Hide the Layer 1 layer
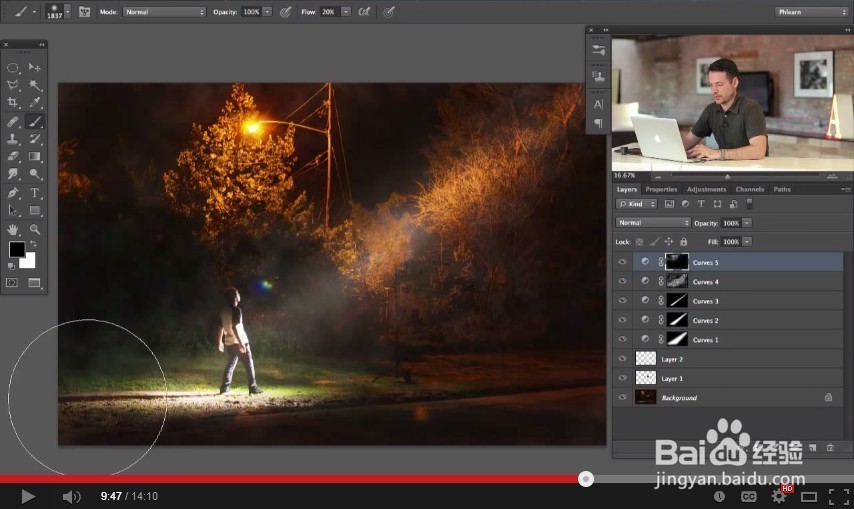 (622, 378)
